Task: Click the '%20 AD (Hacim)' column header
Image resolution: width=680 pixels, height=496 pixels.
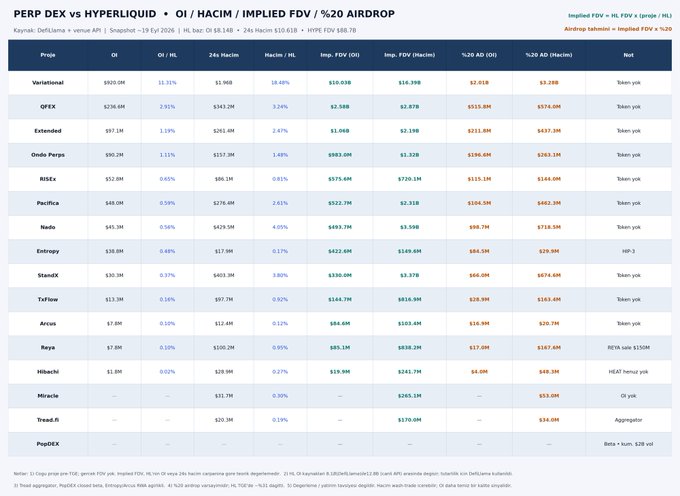Action: click(x=549, y=55)
